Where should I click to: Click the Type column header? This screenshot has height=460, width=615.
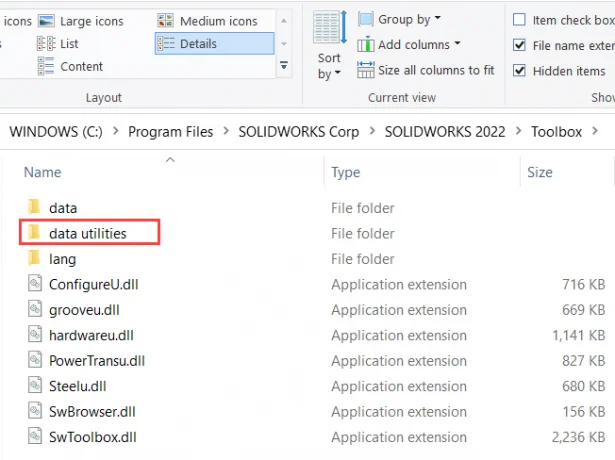pyautogui.click(x=346, y=172)
